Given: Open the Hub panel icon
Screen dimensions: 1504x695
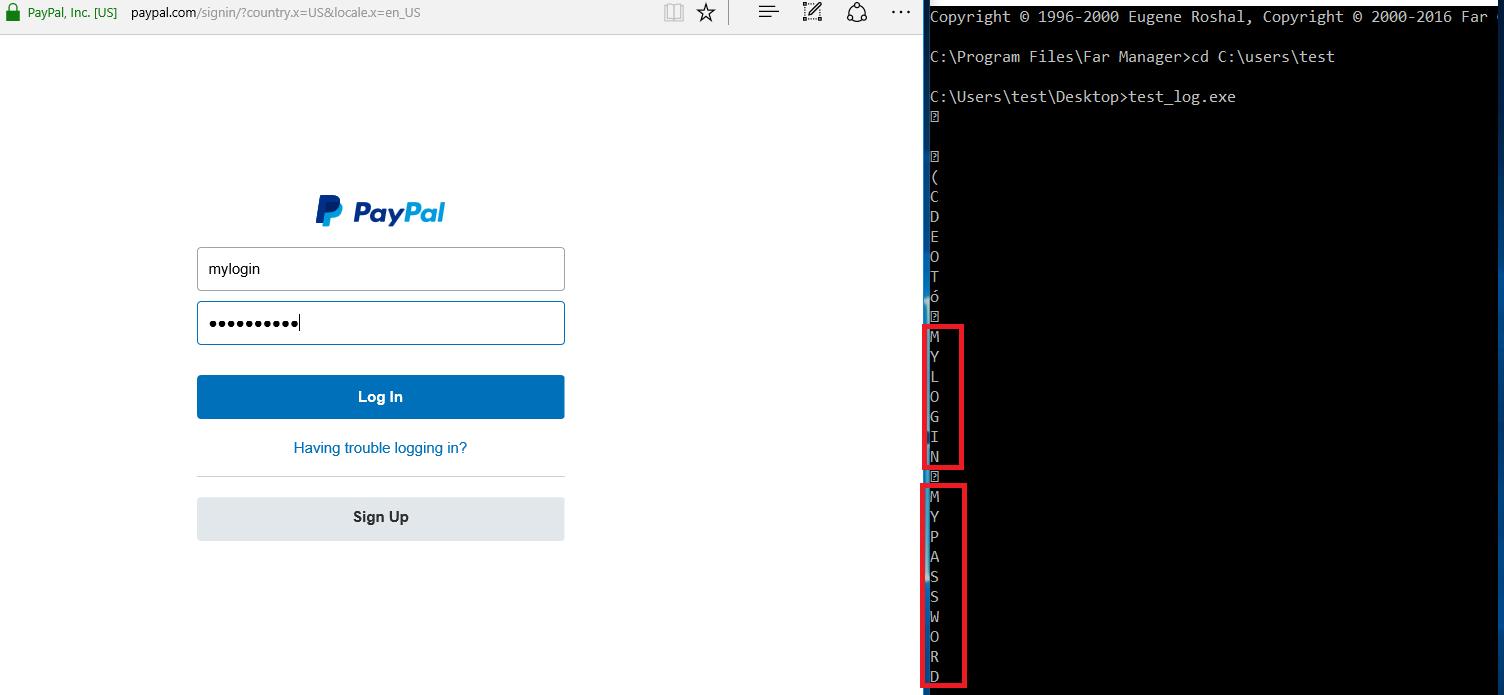Looking at the screenshot, I should coord(767,12).
